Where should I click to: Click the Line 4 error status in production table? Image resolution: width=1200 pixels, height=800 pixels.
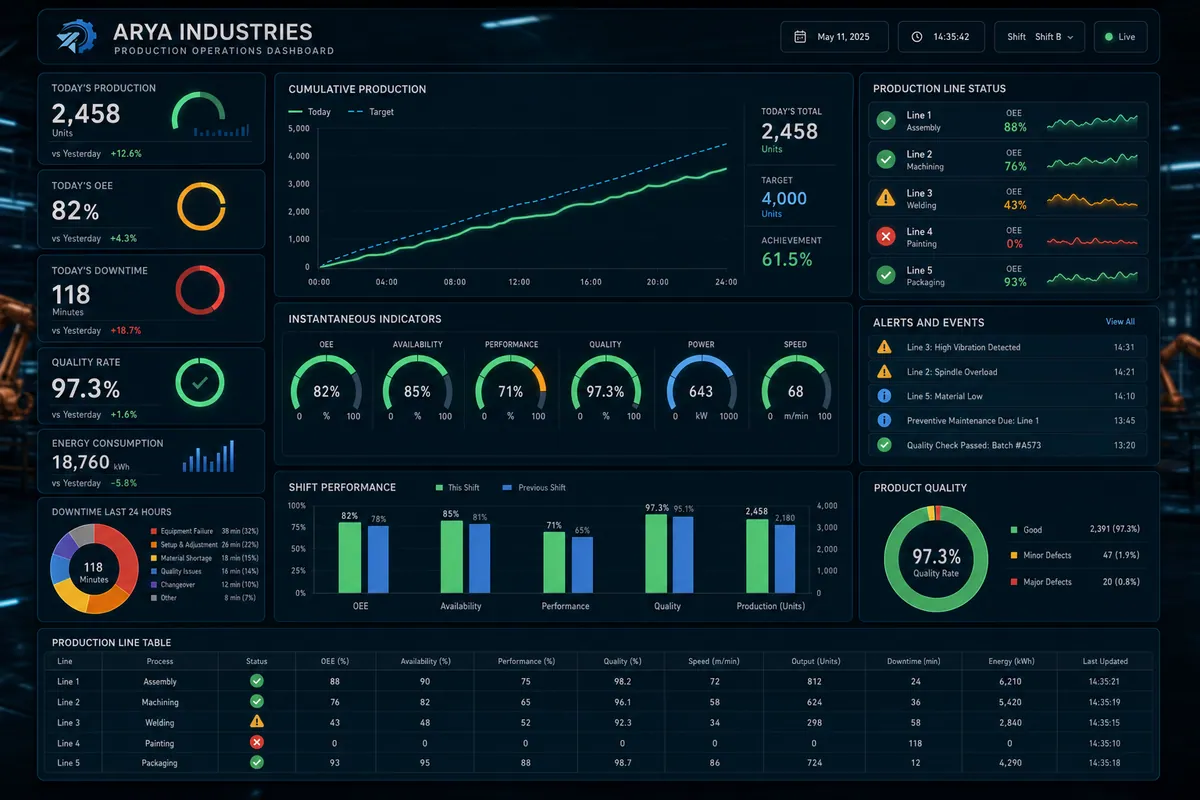257,742
